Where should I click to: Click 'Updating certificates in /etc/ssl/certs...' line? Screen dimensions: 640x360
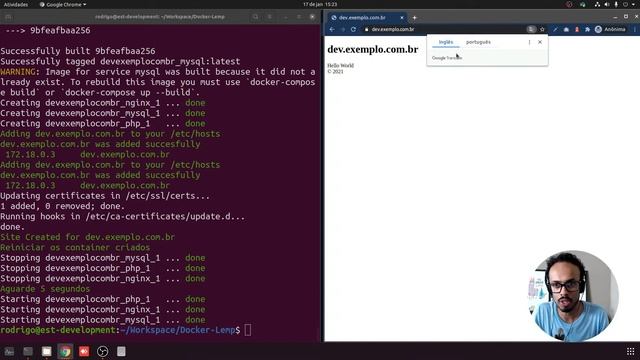point(105,196)
